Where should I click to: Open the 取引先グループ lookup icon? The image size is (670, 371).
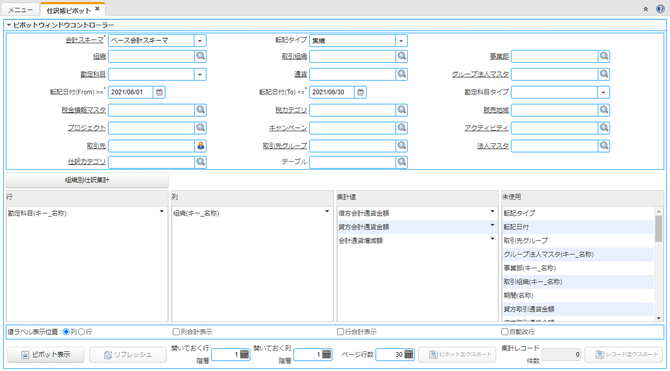tap(402, 146)
